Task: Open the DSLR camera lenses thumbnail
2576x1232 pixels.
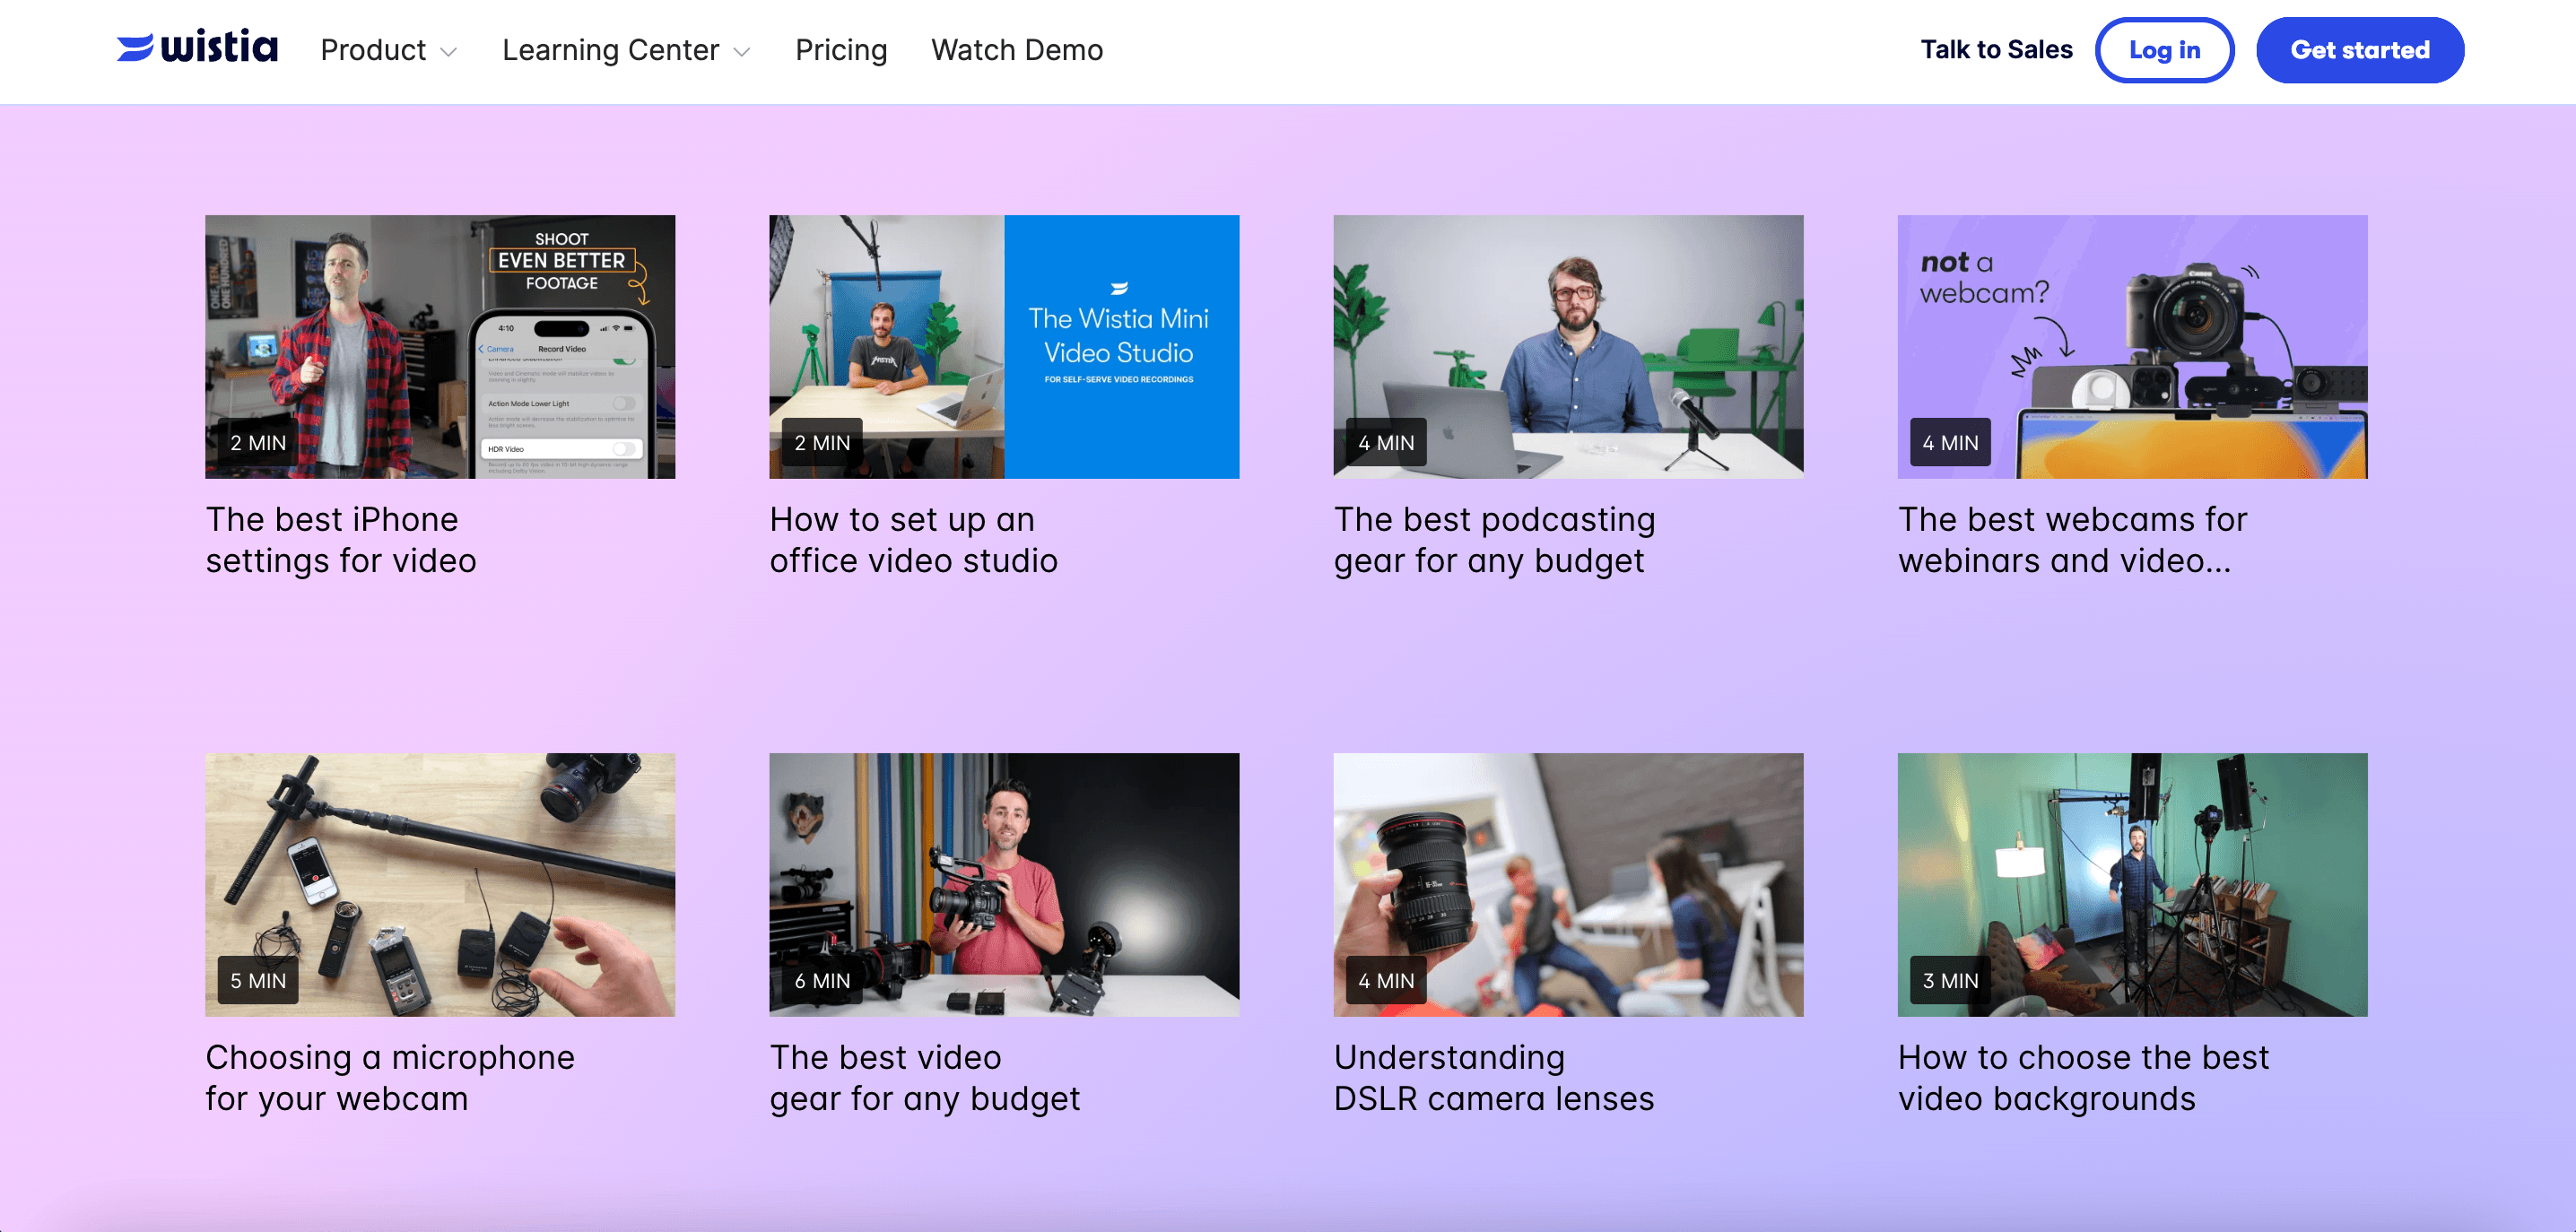Action: pos(1568,884)
